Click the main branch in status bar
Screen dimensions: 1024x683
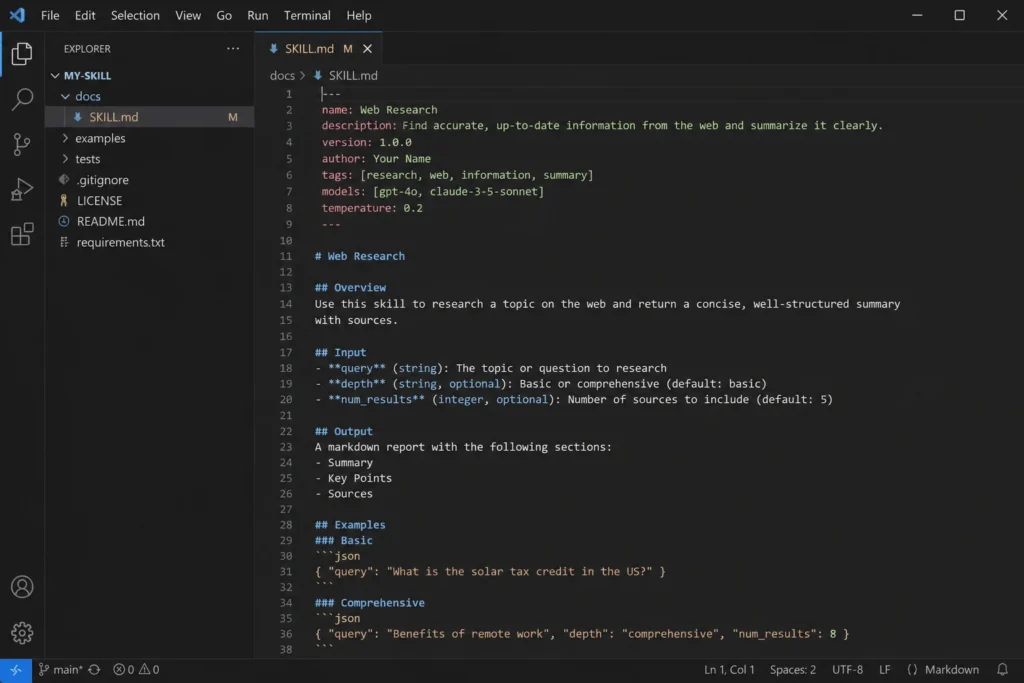(61, 670)
